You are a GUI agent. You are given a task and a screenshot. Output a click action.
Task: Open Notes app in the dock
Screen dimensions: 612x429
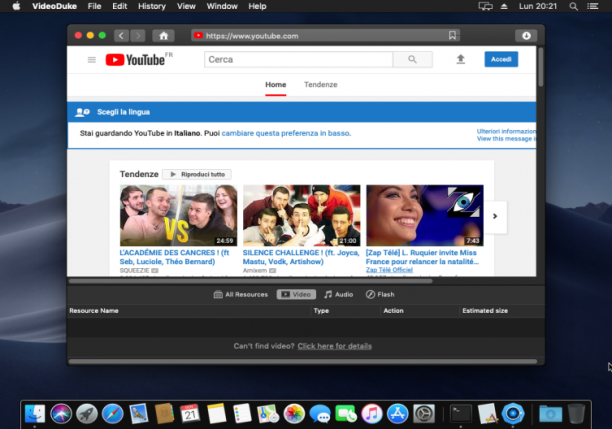pos(216,413)
